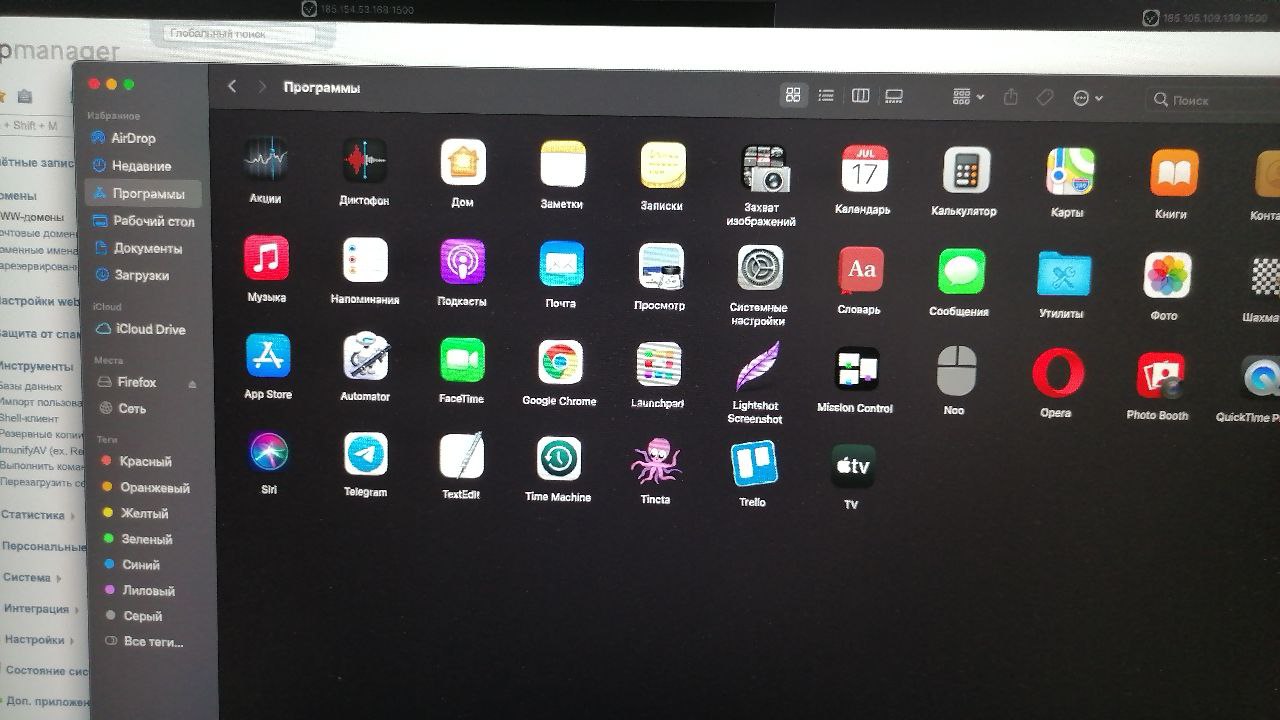Open the Карты maps app
Screen dimensions: 1280x720
pos(1070,172)
